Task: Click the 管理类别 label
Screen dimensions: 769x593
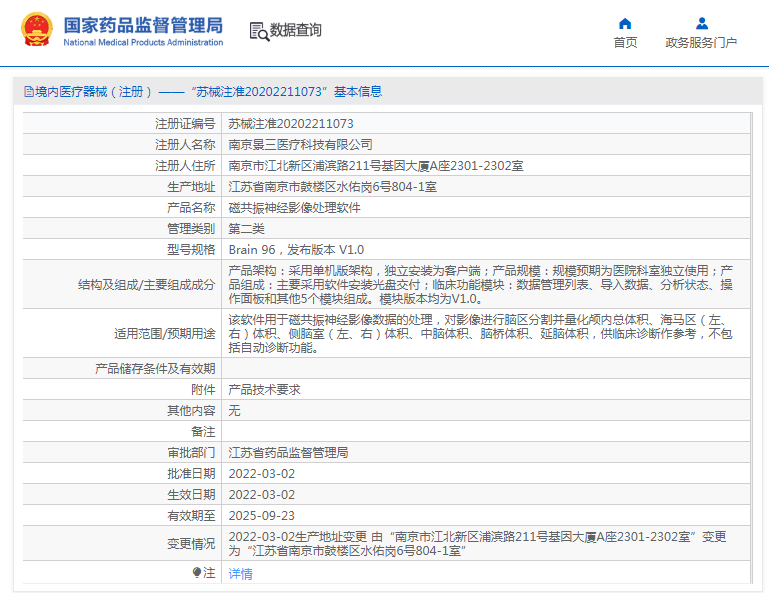Action: click(x=191, y=229)
